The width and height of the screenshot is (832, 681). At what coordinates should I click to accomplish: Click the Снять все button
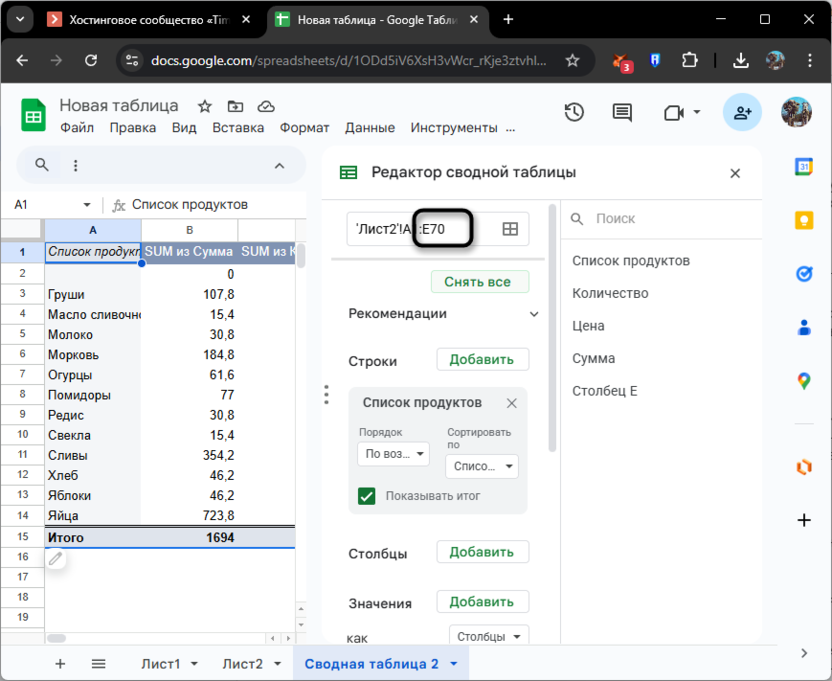[479, 282]
